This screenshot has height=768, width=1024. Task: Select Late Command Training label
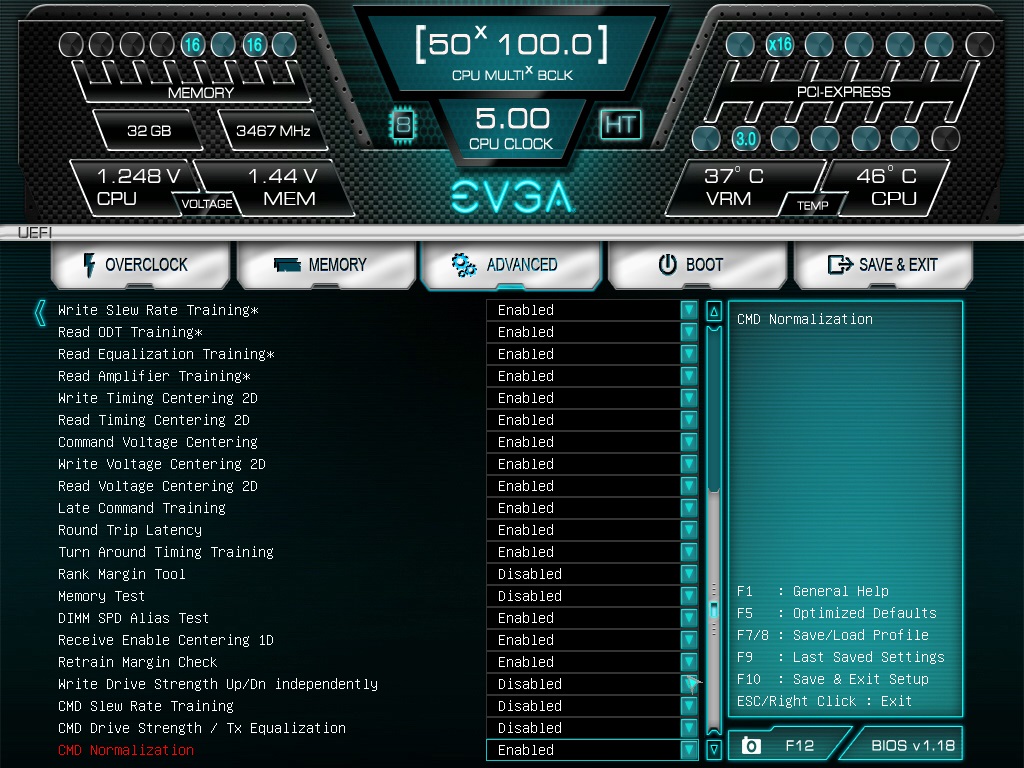[142, 508]
